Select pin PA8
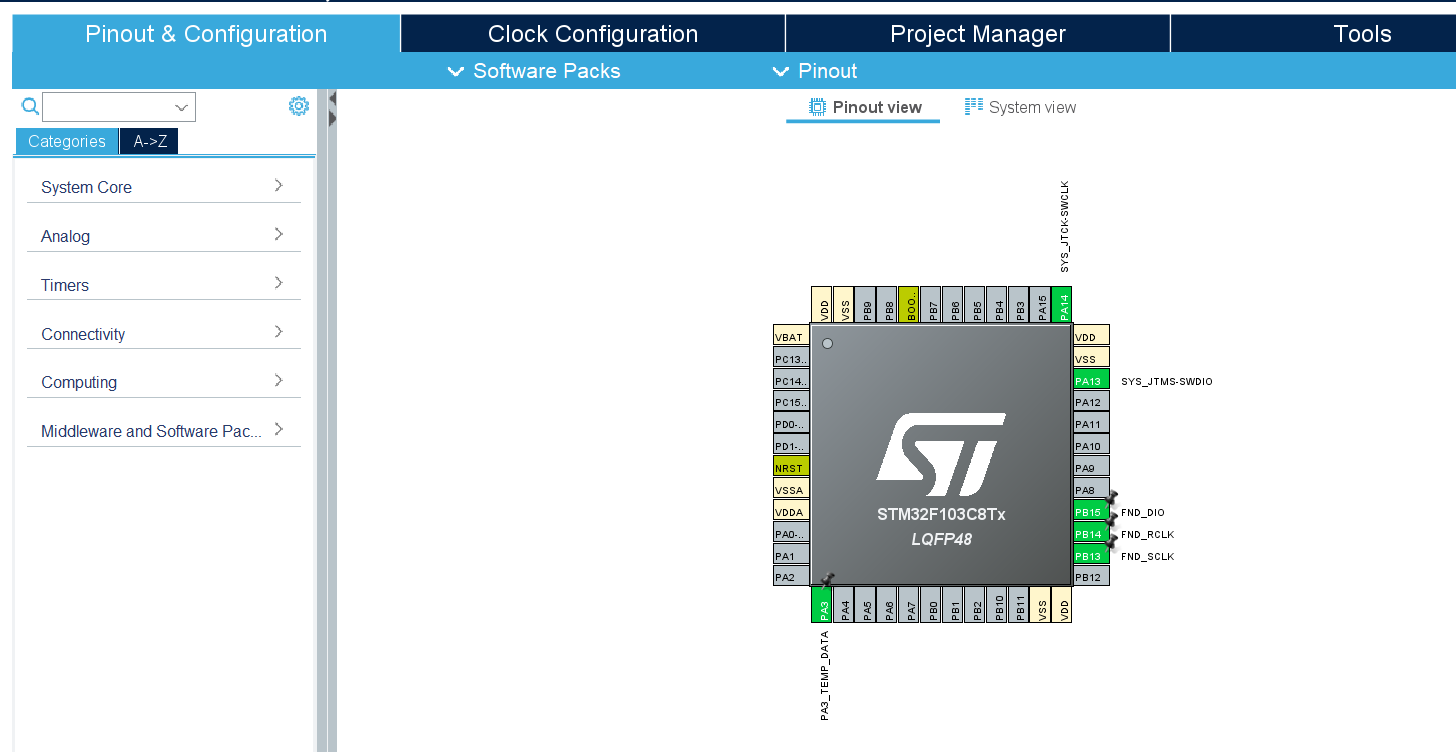The width and height of the screenshot is (1456, 752). [1091, 490]
